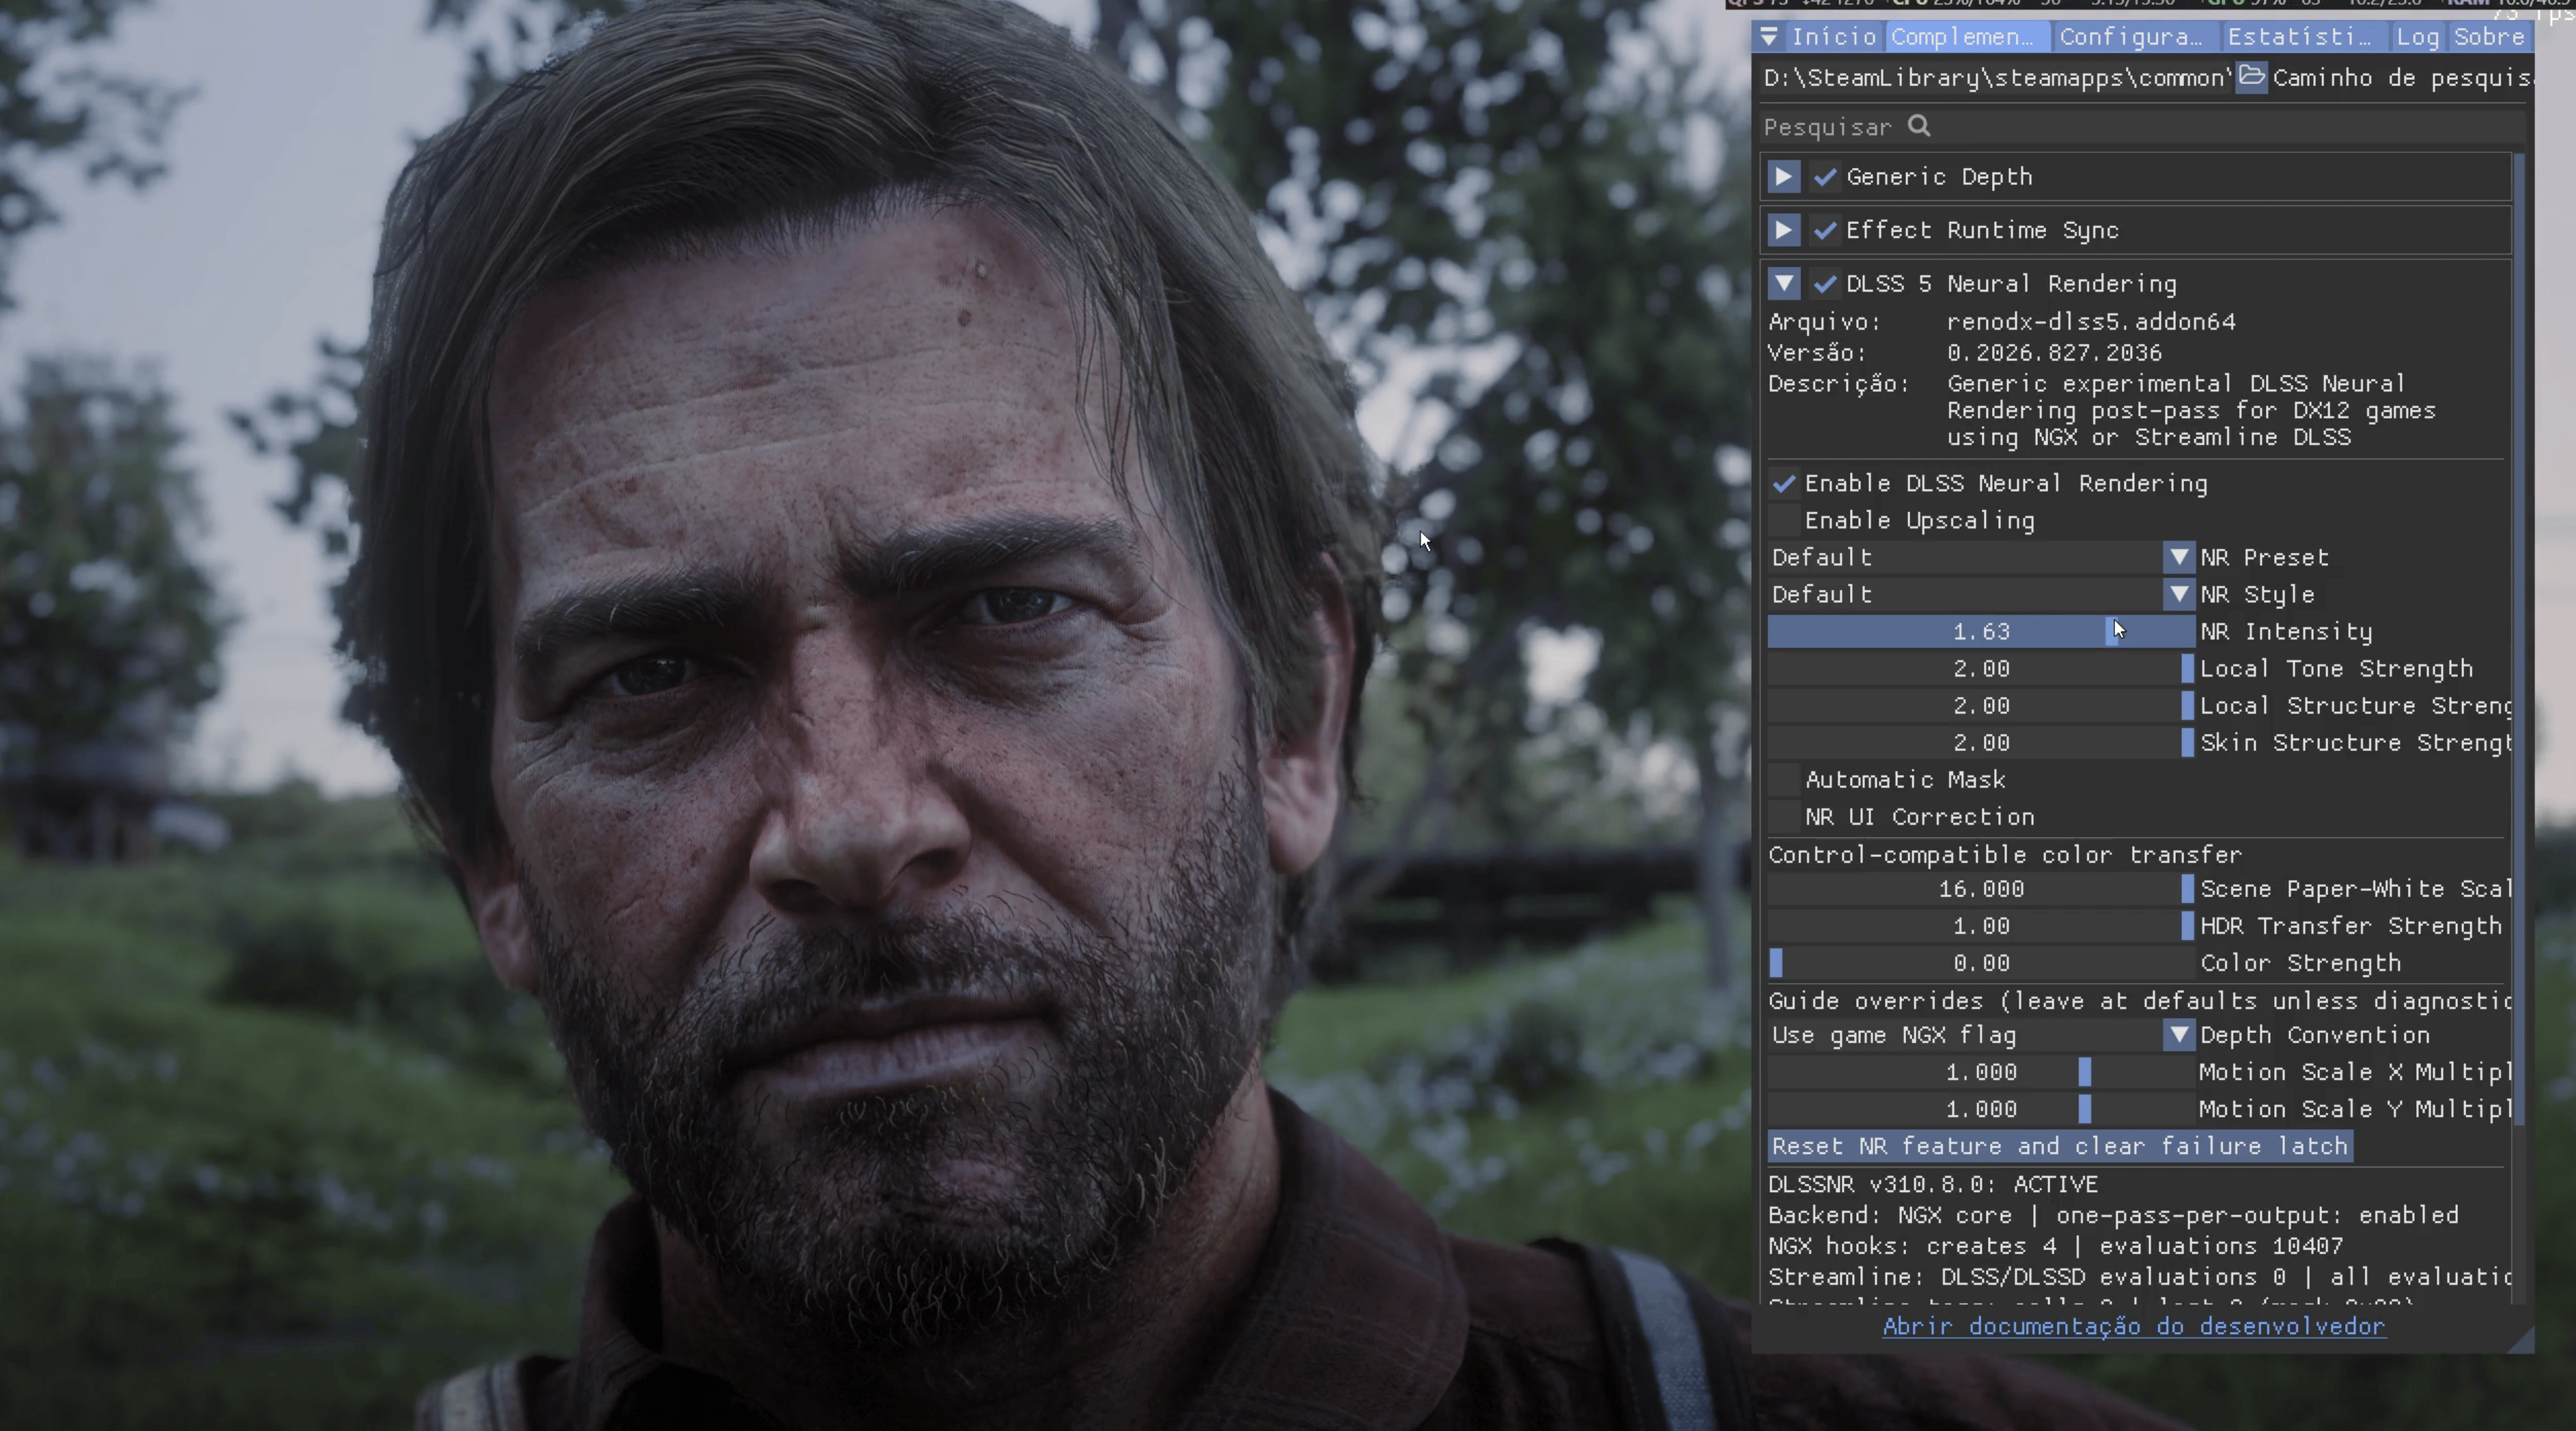Click the NGX hooks: creates 4 line
The width and height of the screenshot is (2576, 1431).
(x=2055, y=1246)
